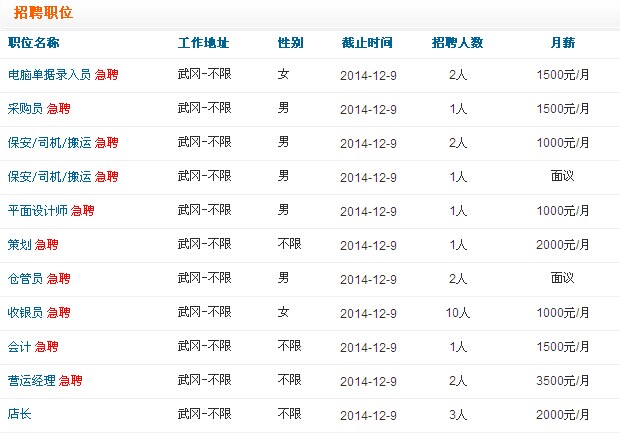Click the 急聘 tag beside 营运经理
This screenshot has width=620, height=443.
(70, 381)
